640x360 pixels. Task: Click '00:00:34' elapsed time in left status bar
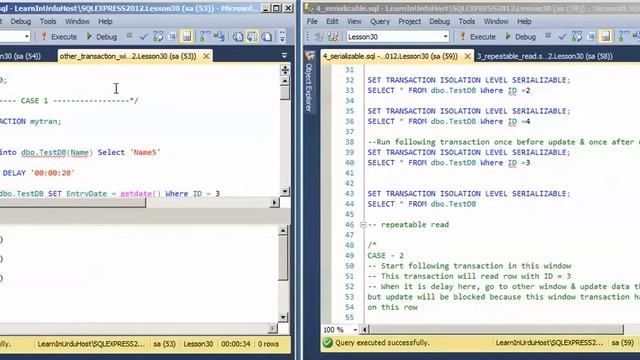coord(236,344)
